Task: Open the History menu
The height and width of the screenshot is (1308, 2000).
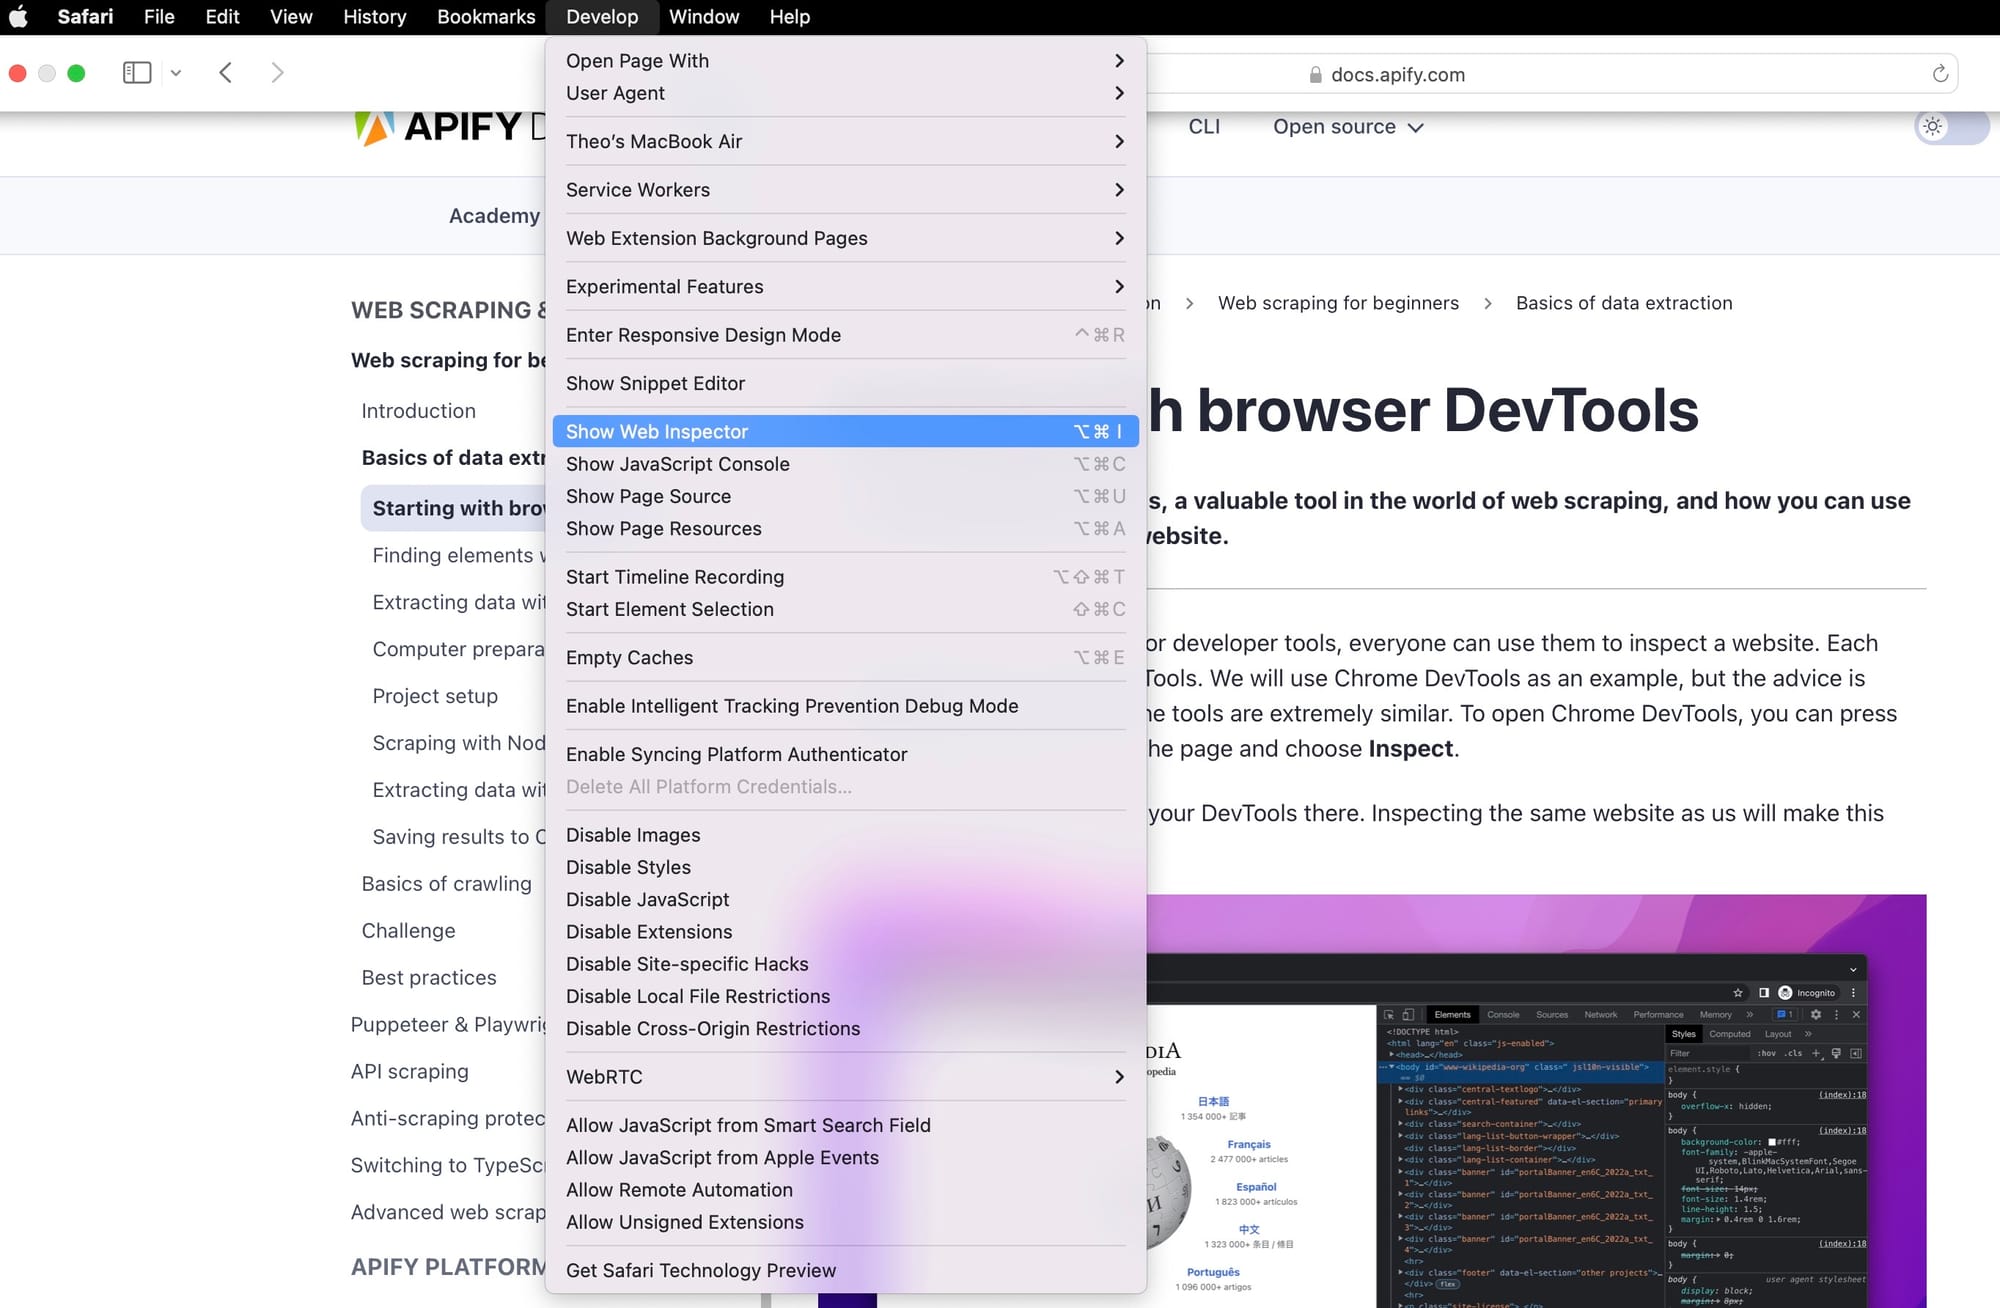Action: pos(373,16)
